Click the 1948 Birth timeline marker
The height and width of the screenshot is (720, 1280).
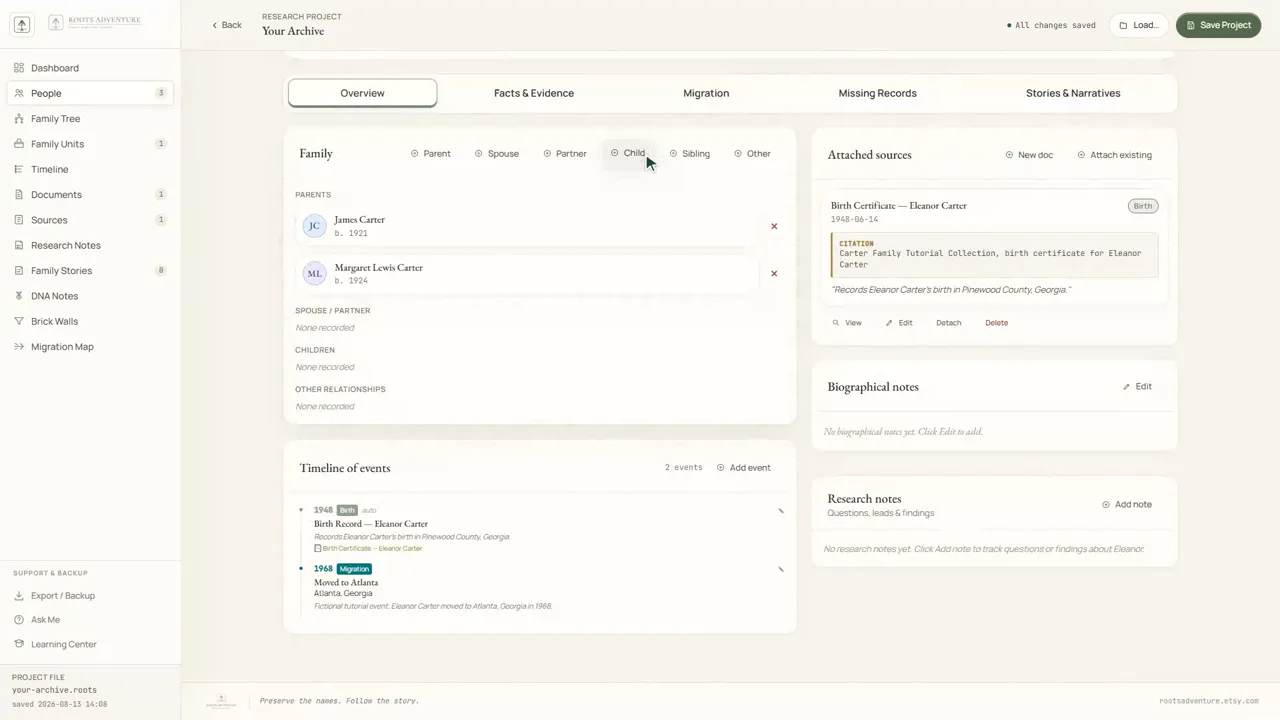(x=301, y=510)
